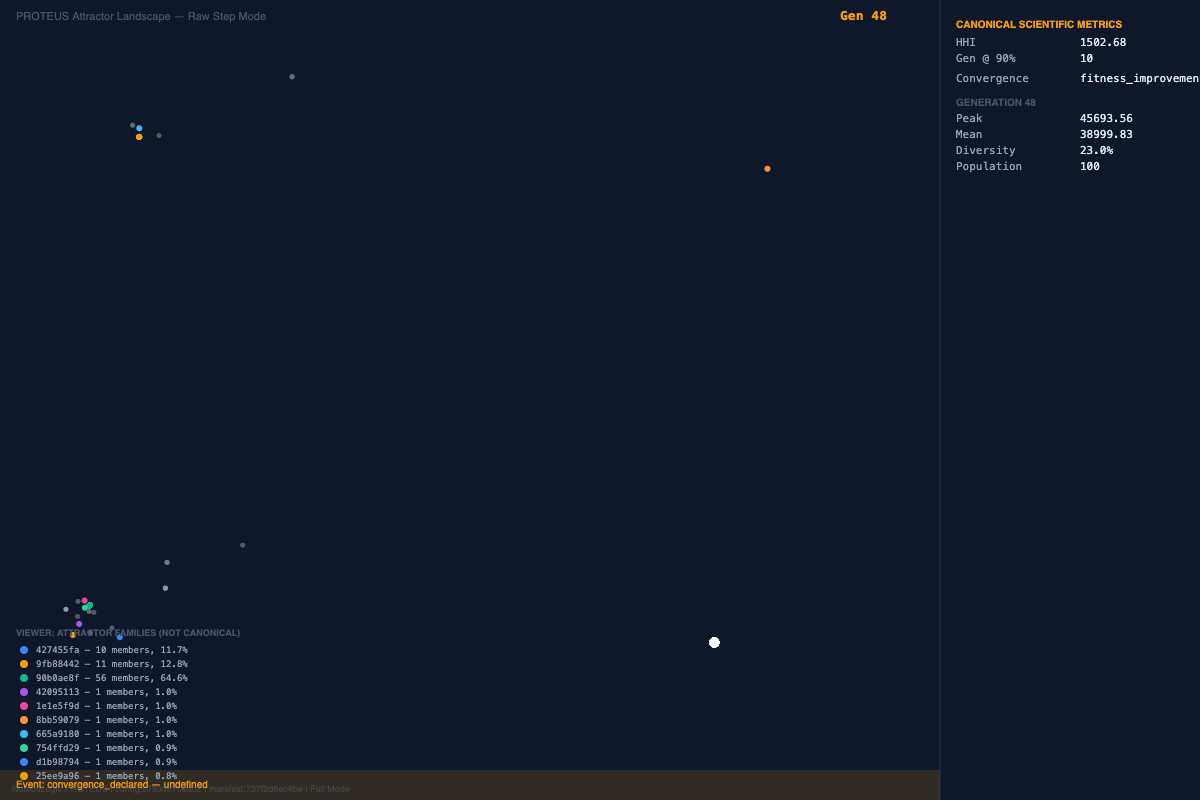Select the topmost gray scatter point

[x=292, y=77]
